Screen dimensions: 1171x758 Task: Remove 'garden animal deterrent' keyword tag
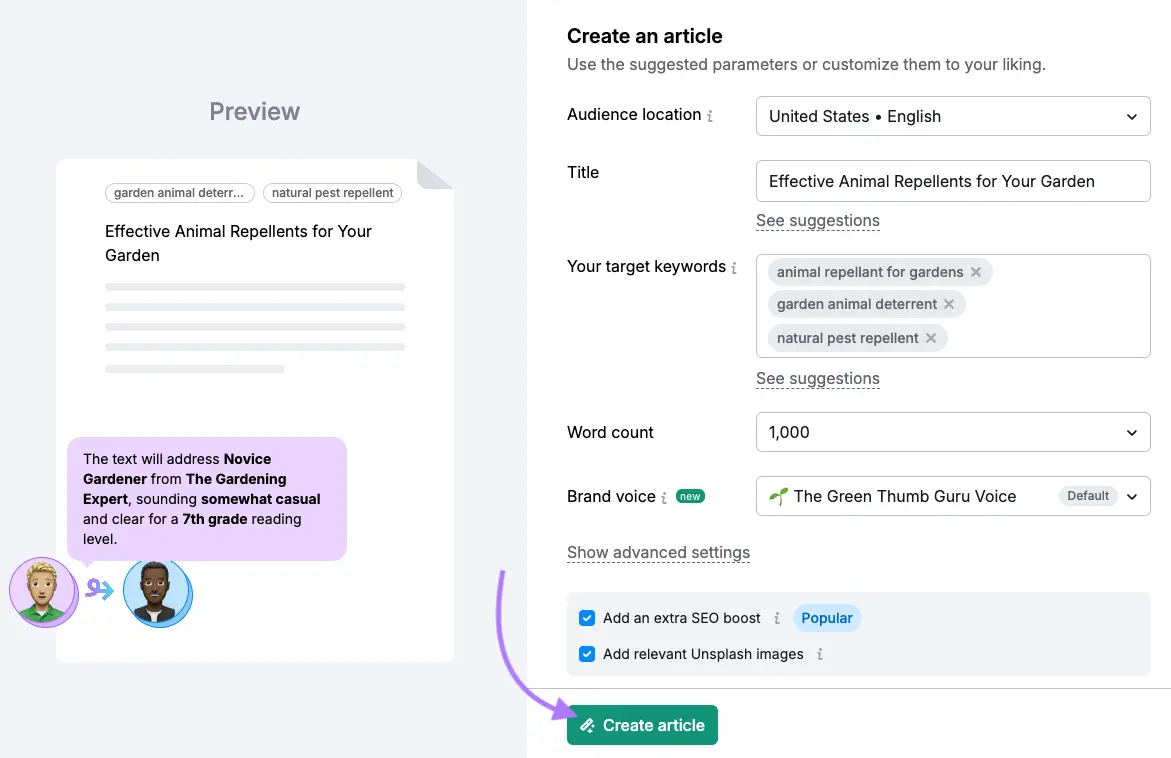coord(949,304)
